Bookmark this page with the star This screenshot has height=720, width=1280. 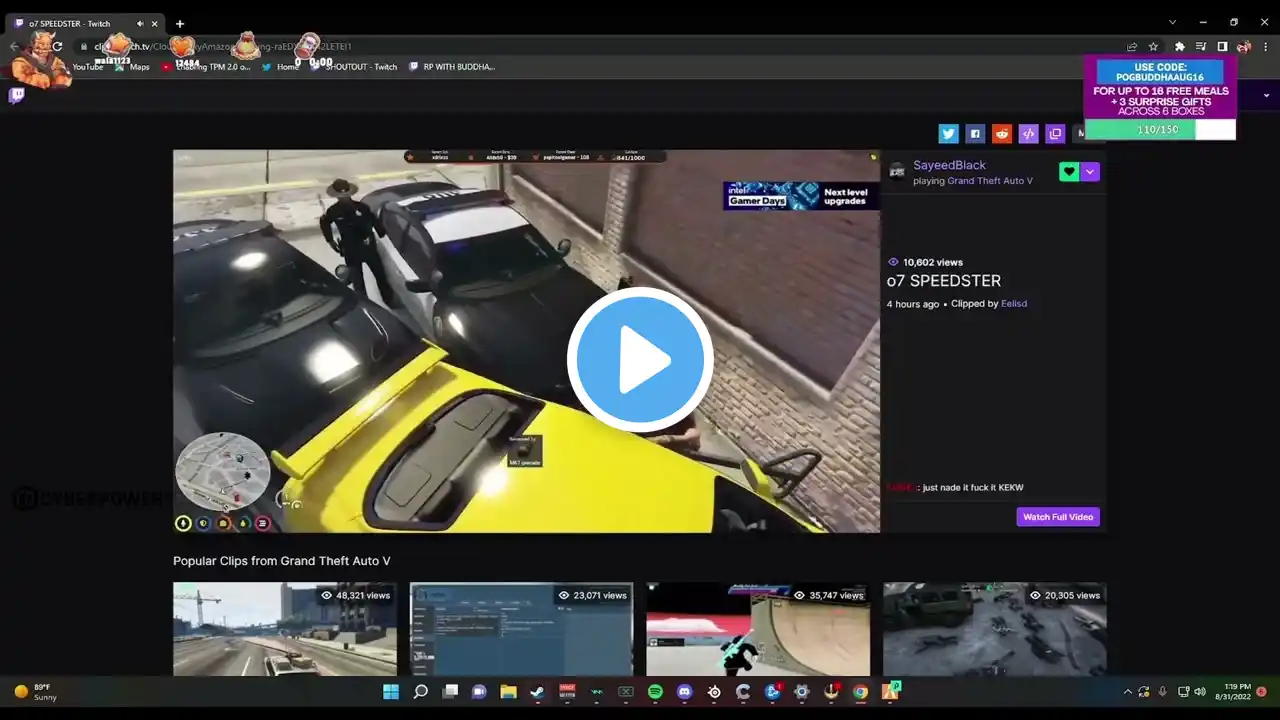pos(1154,46)
